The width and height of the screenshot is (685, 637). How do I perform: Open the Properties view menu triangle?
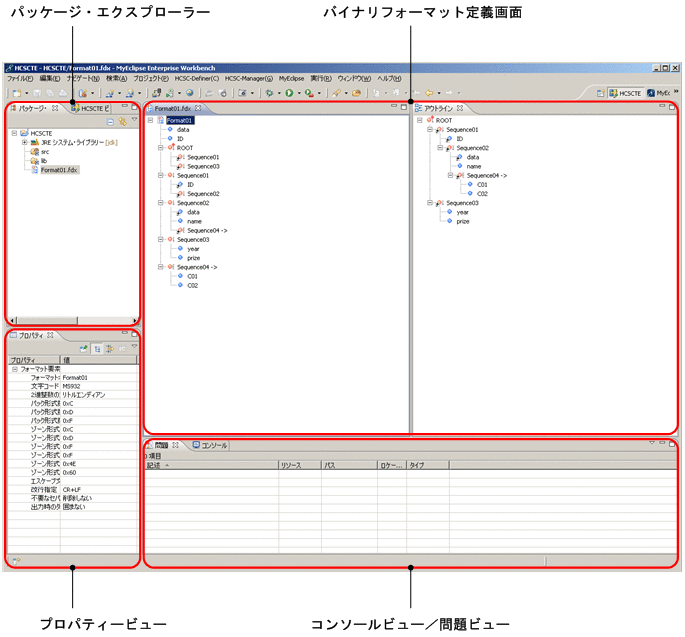pos(135,346)
